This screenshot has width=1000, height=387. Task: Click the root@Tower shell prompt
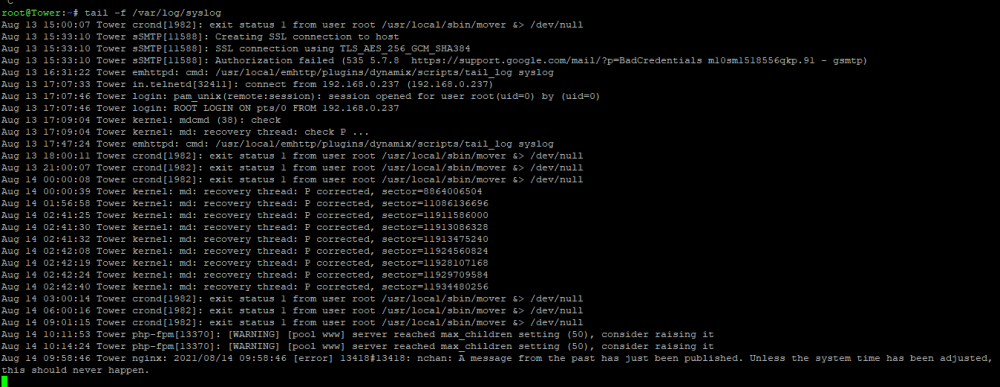(x=40, y=13)
